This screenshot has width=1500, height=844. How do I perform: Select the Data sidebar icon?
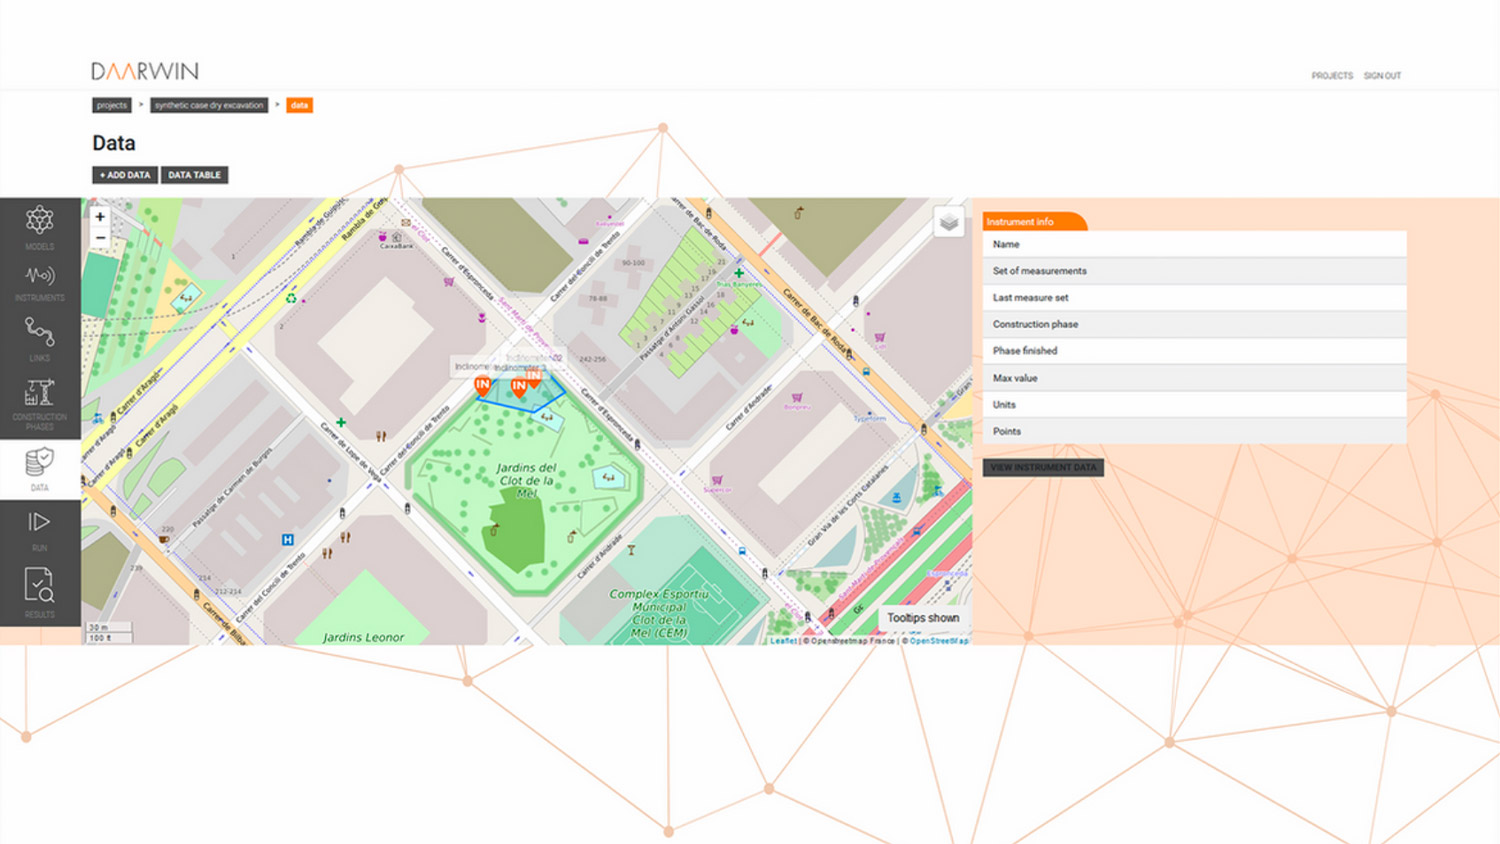click(x=40, y=468)
